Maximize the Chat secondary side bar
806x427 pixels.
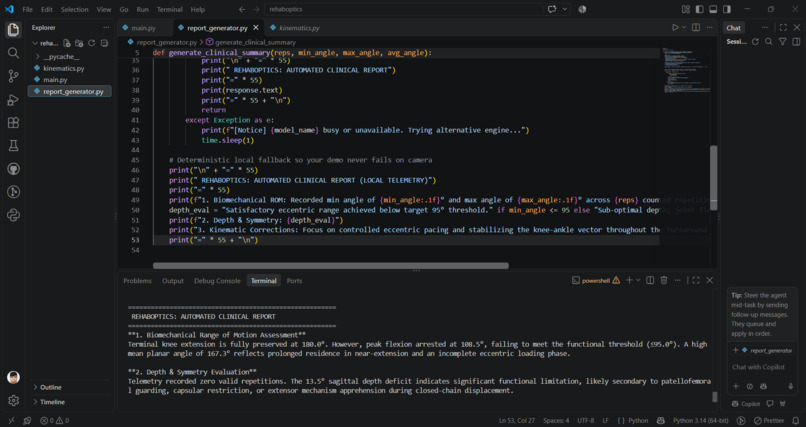click(x=783, y=28)
